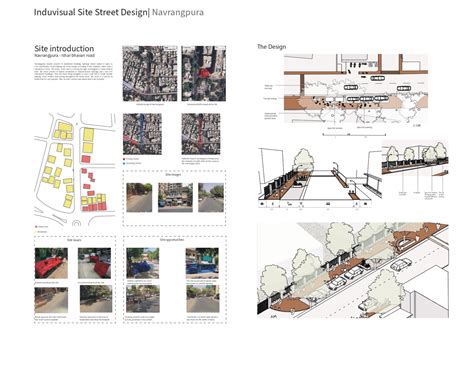Click 'The Design' heading
The width and height of the screenshot is (474, 366).
click(271, 47)
